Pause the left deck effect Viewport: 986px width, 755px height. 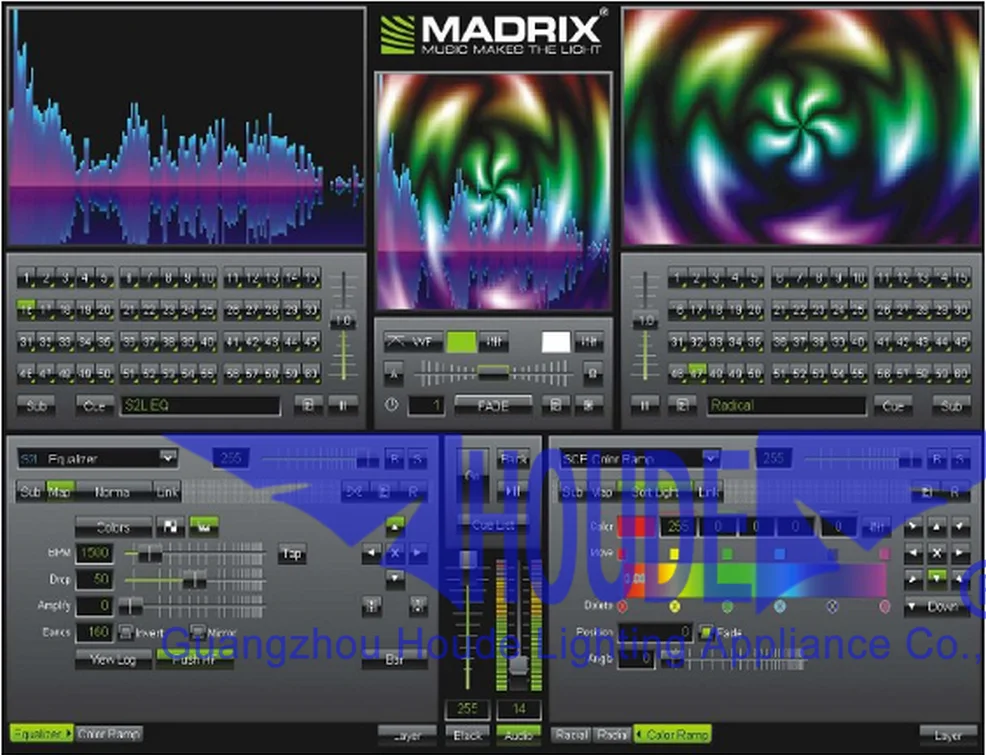343,405
